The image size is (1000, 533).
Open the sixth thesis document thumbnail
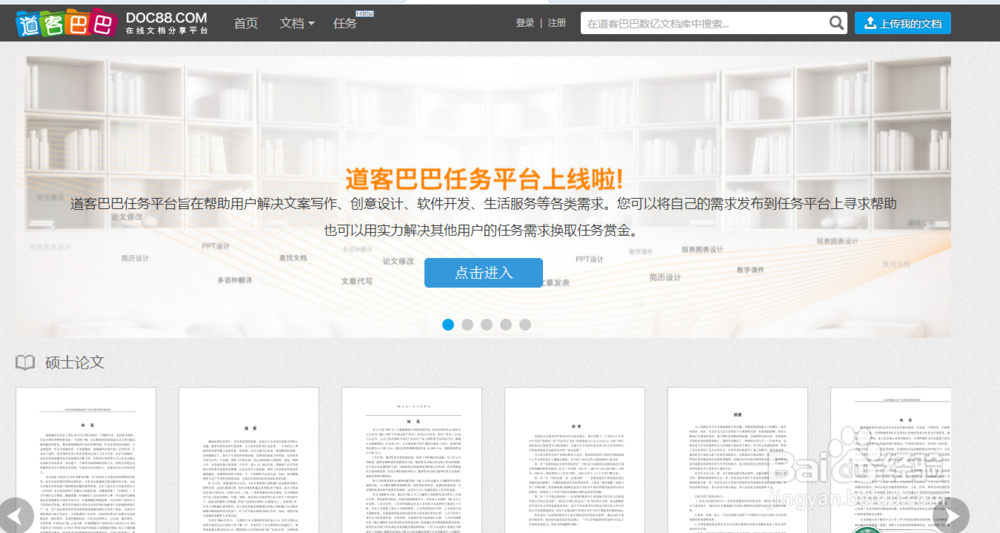(890, 460)
